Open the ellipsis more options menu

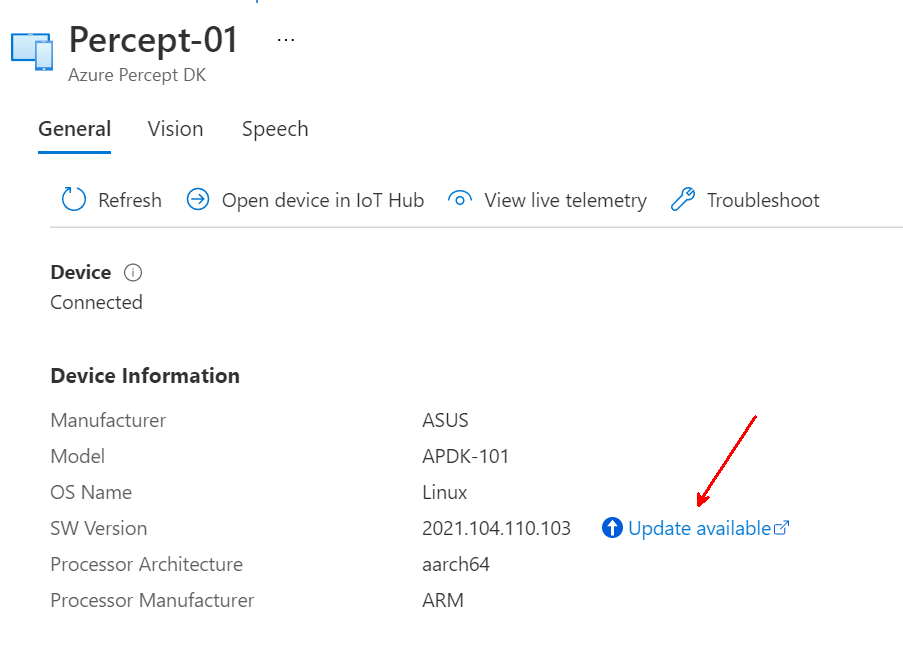[286, 40]
